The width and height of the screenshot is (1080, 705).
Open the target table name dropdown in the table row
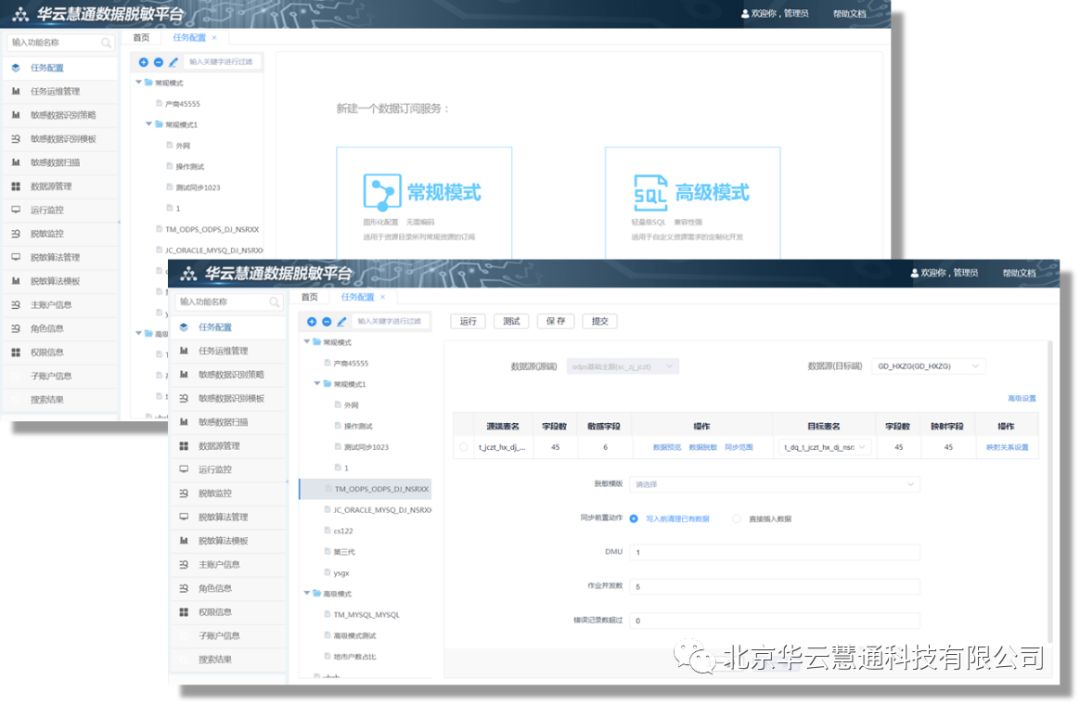click(x=824, y=448)
